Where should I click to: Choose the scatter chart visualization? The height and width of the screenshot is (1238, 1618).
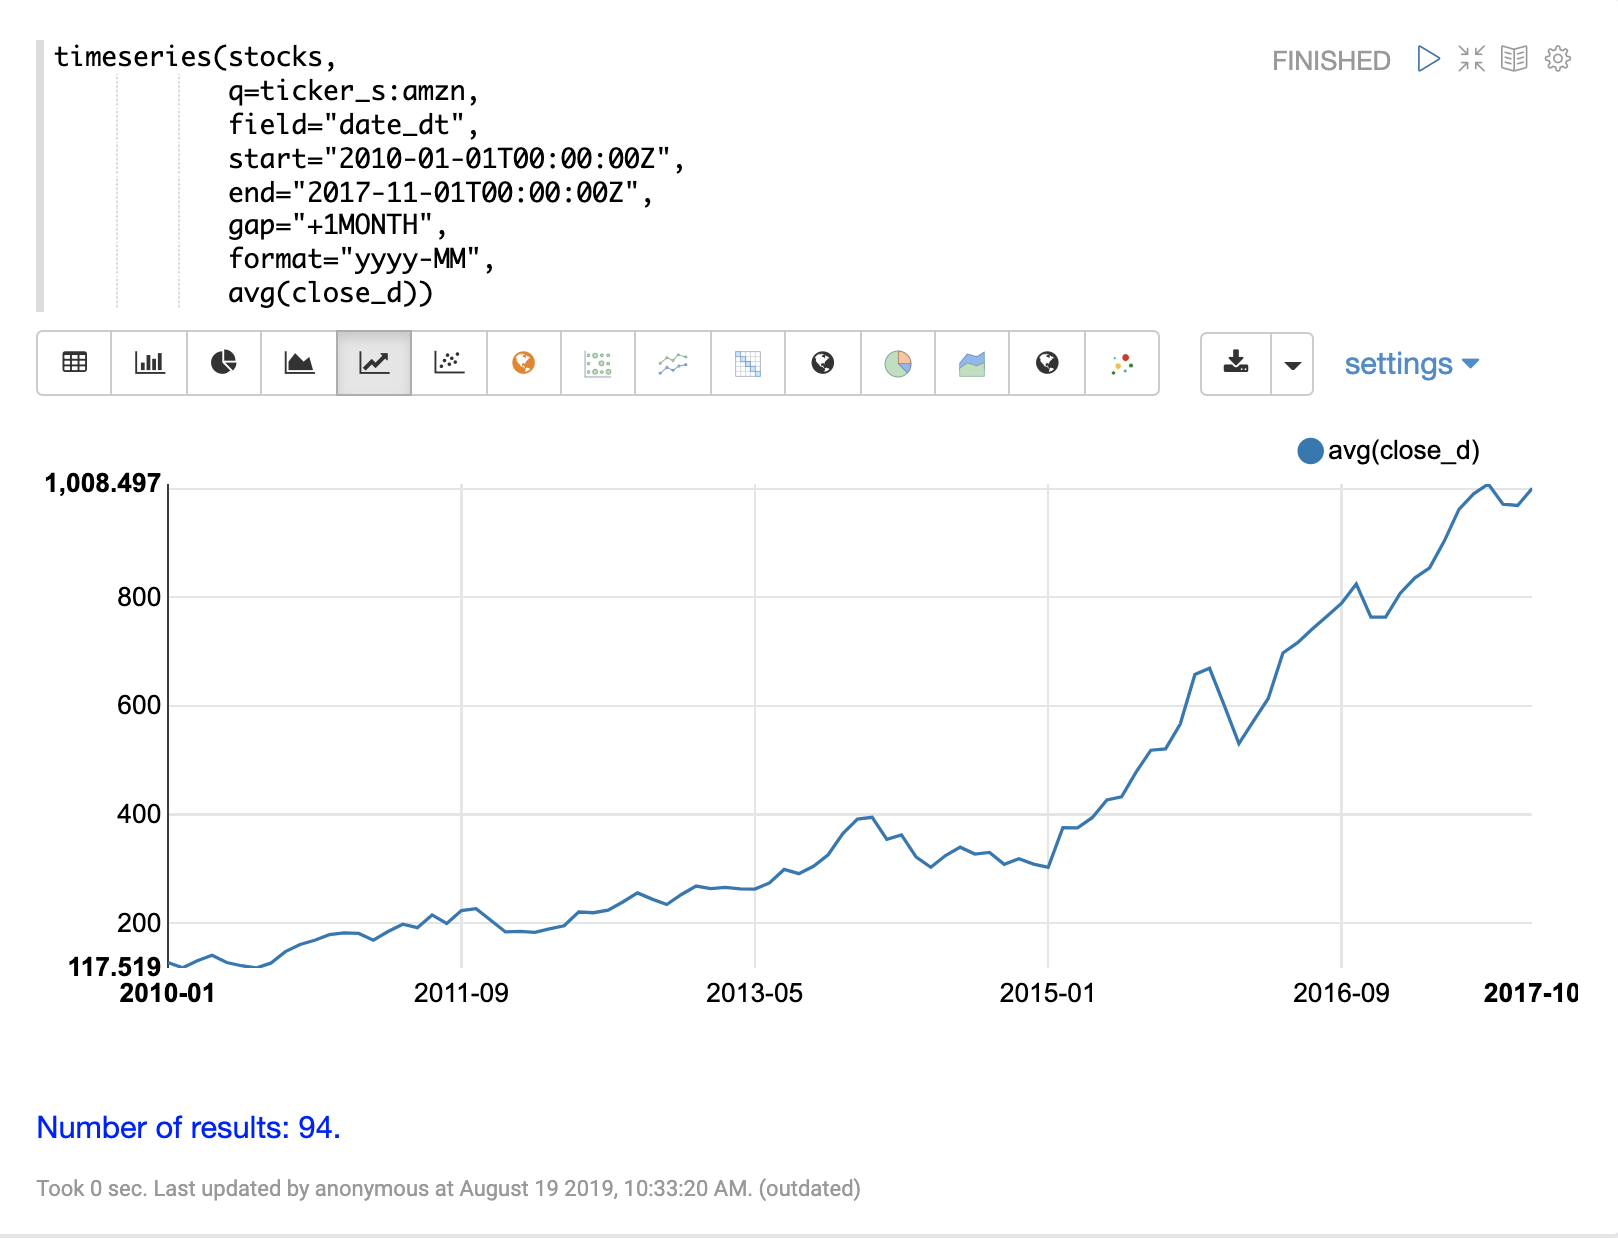(x=449, y=363)
